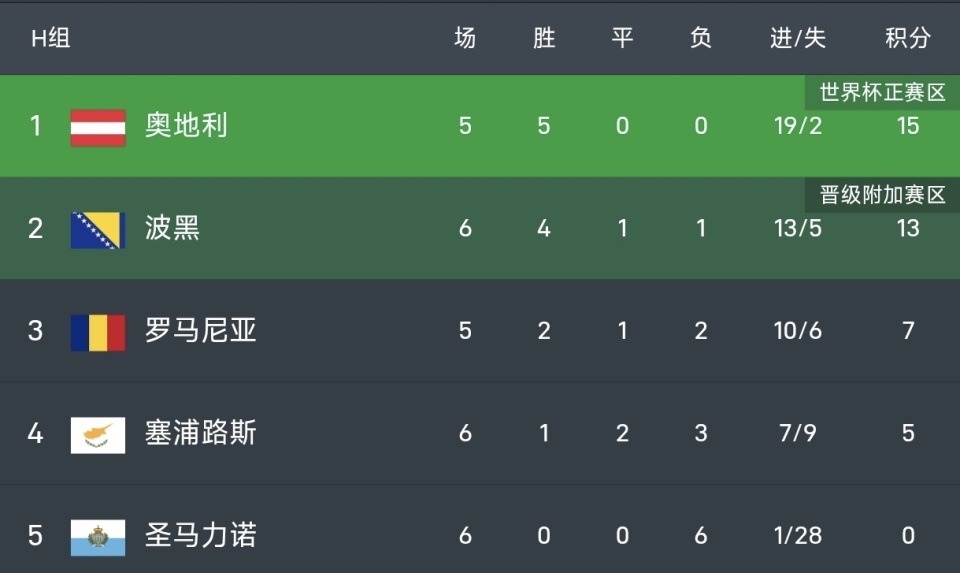
Task: Select the 罗马尼亚 team name
Action: [x=200, y=331]
